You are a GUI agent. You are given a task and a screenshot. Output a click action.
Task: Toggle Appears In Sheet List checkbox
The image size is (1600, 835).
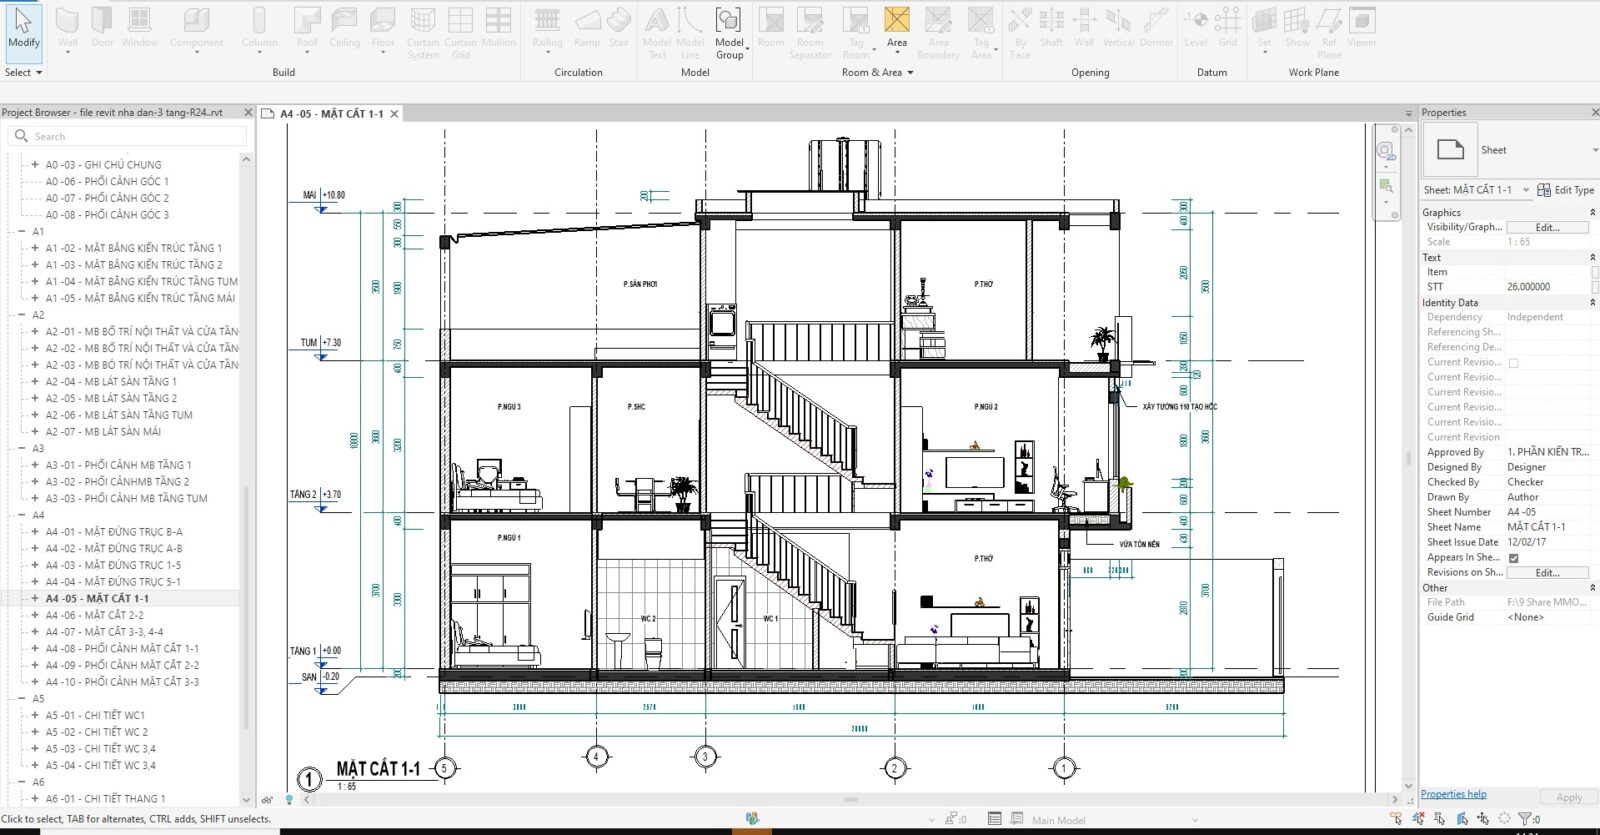pyautogui.click(x=1513, y=558)
